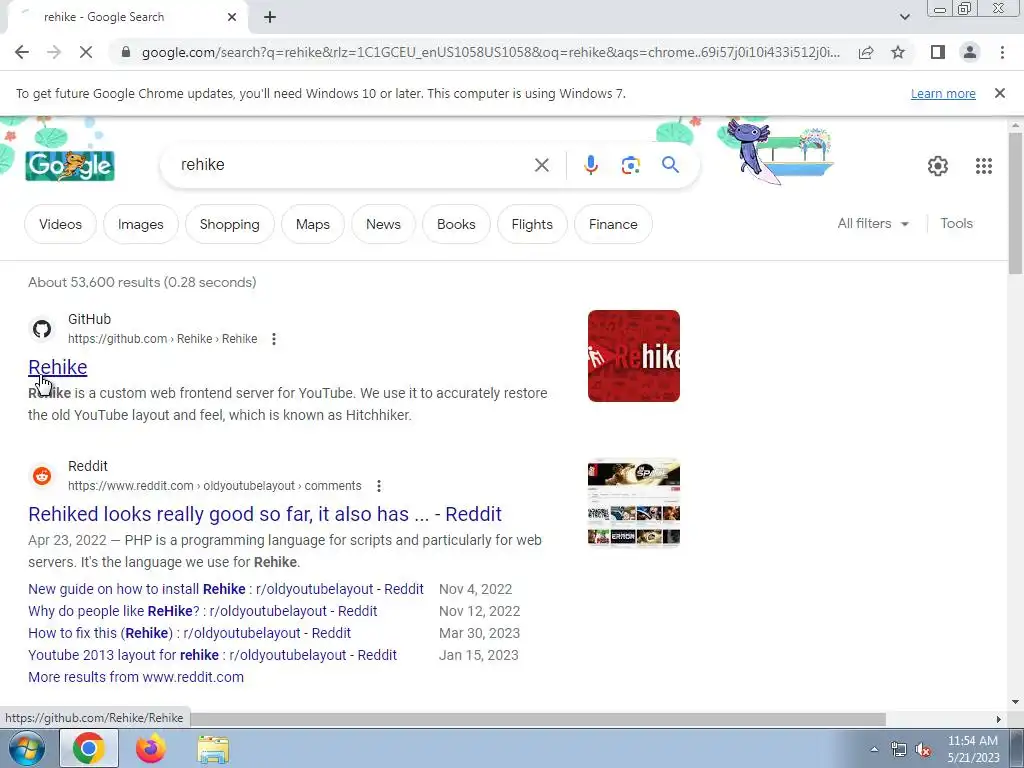
Task: Click the muted volume tray icon
Action: click(x=923, y=749)
